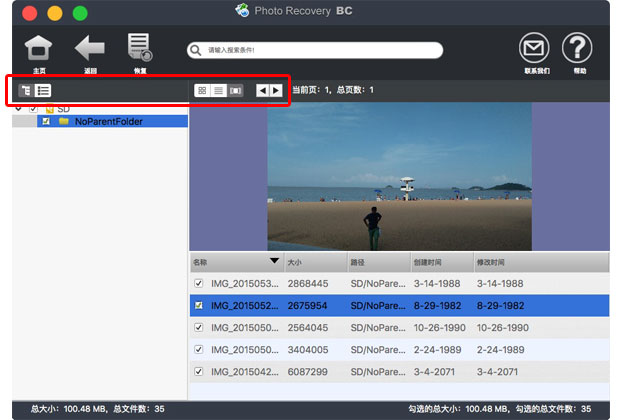Go to the previous page arrow
Viewport: 620px width, 420px height.
coord(263,91)
